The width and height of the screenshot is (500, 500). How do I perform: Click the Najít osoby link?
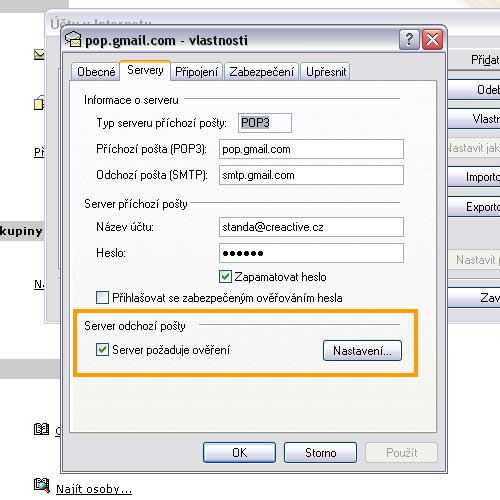pyautogui.click(x=94, y=489)
